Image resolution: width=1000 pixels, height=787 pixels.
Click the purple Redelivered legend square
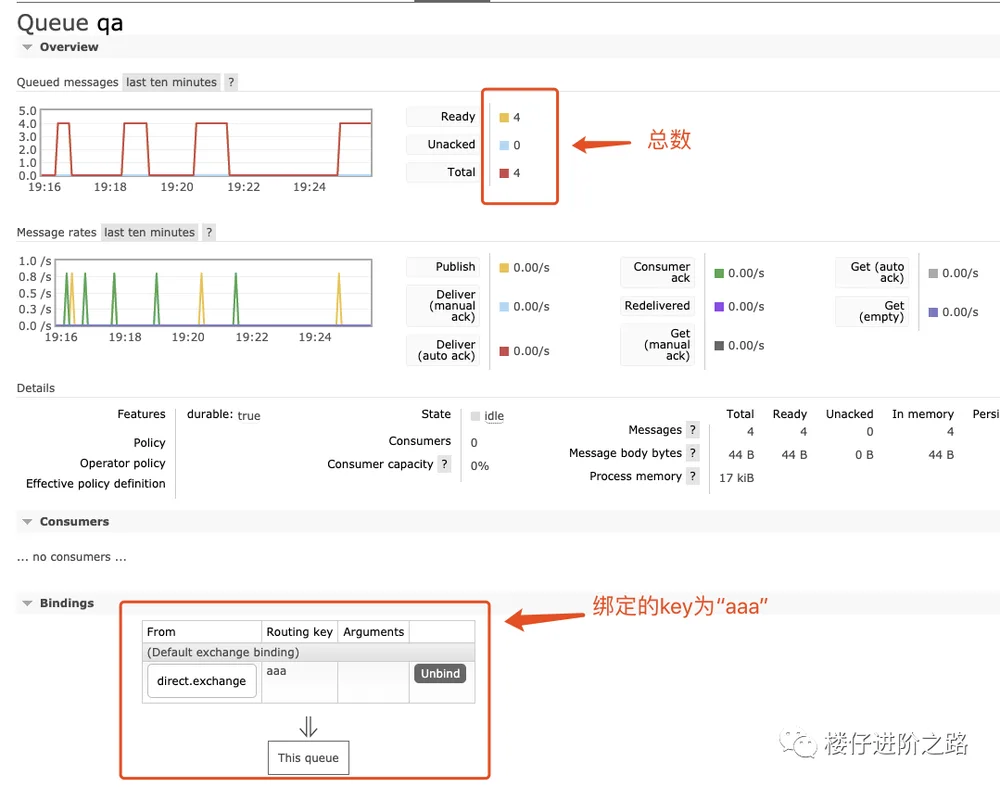click(x=719, y=307)
